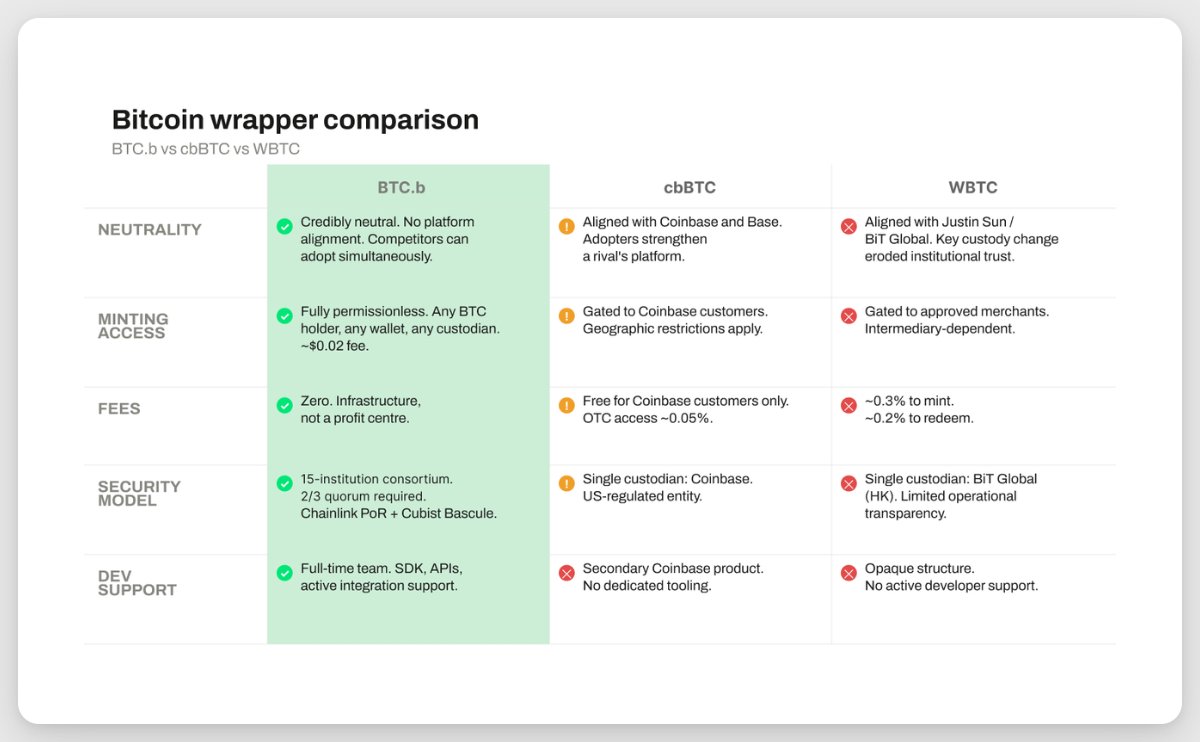Select the cbBTC column header
This screenshot has width=1200, height=742.
click(x=690, y=187)
